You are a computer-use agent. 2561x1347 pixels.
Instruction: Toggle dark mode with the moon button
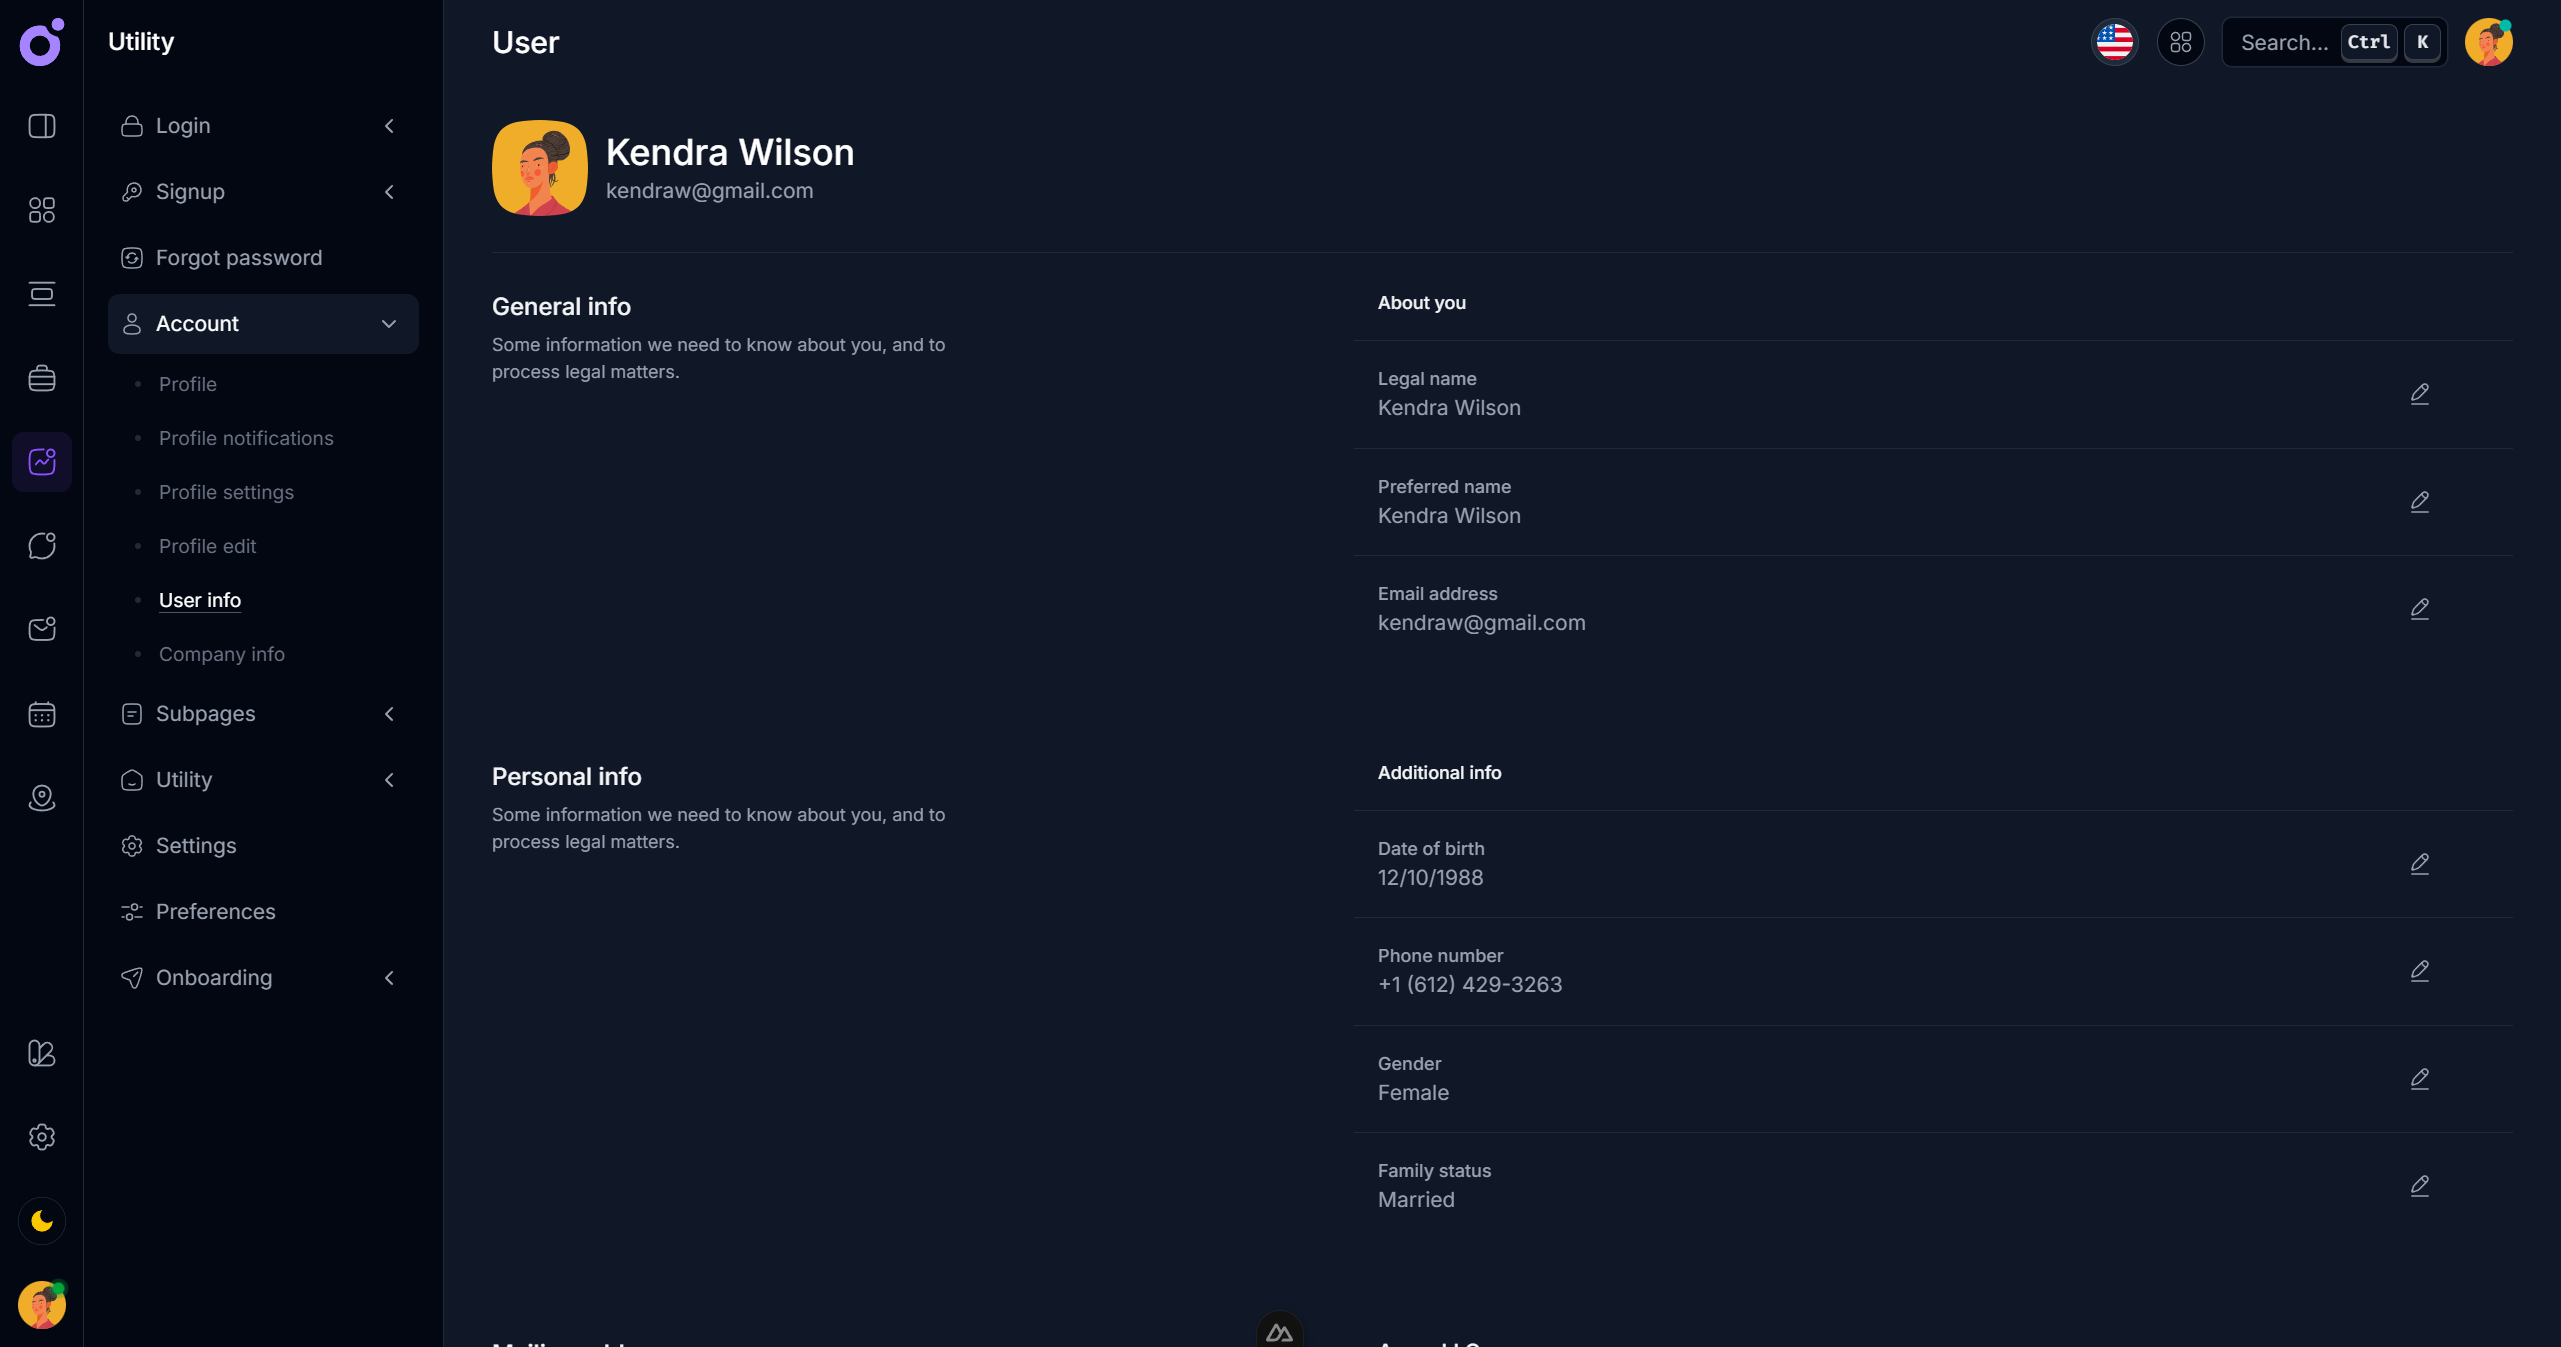tap(42, 1221)
